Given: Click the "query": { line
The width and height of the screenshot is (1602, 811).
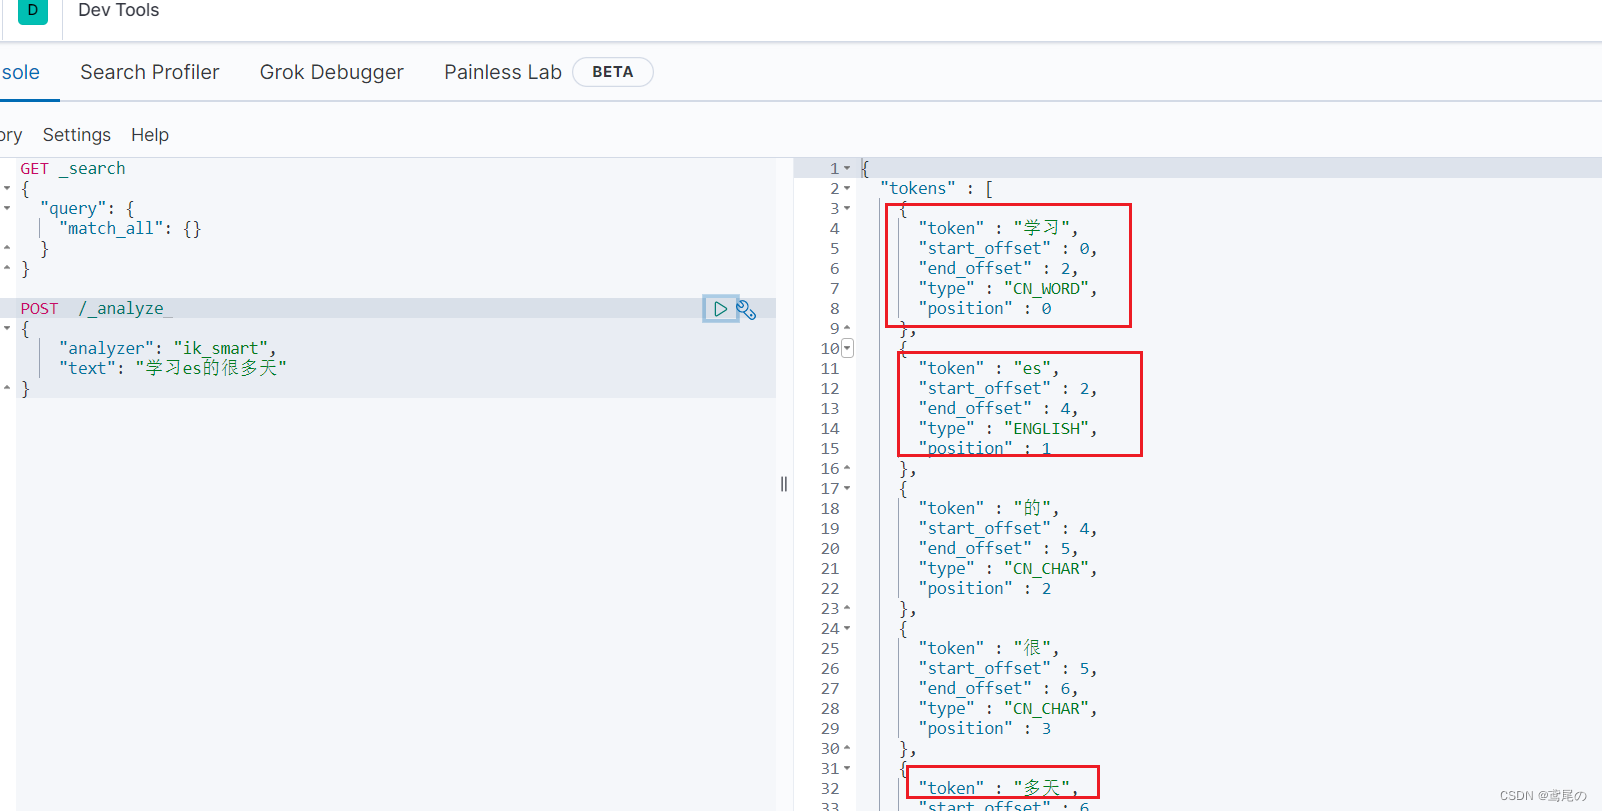Looking at the screenshot, I should tap(87, 208).
